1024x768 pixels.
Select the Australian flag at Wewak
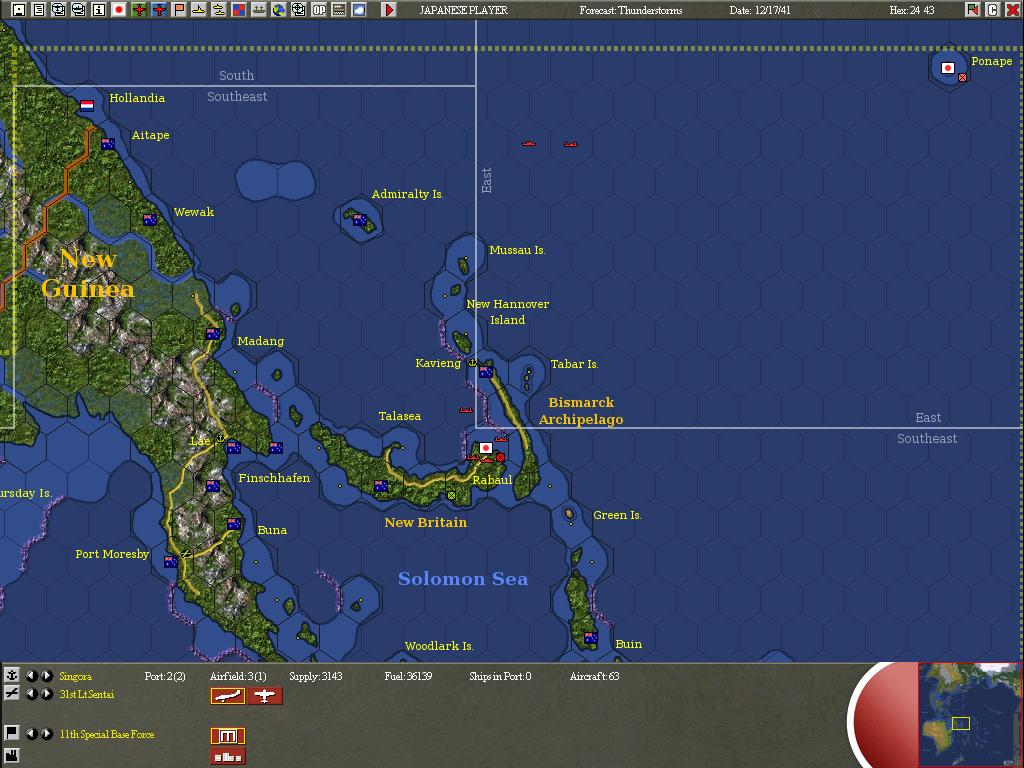pyautogui.click(x=150, y=219)
